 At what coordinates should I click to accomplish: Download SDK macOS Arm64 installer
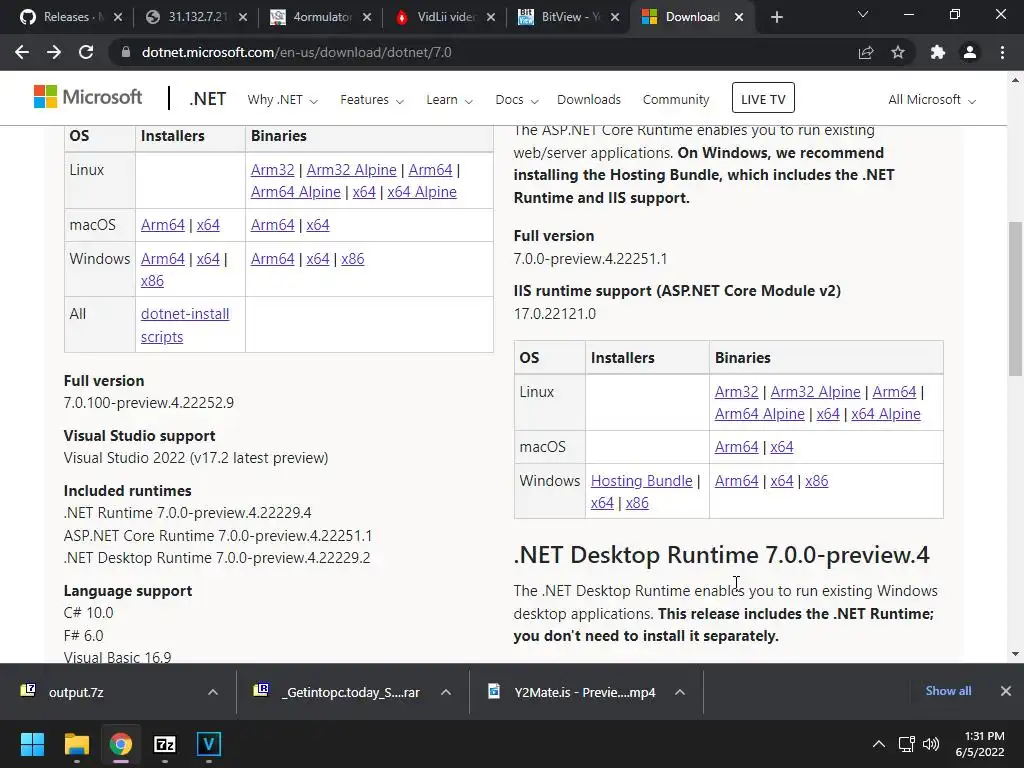[x=163, y=225]
